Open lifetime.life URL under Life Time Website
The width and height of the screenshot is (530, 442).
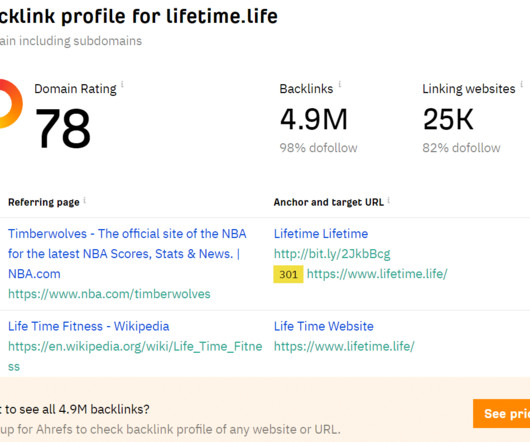tap(344, 346)
